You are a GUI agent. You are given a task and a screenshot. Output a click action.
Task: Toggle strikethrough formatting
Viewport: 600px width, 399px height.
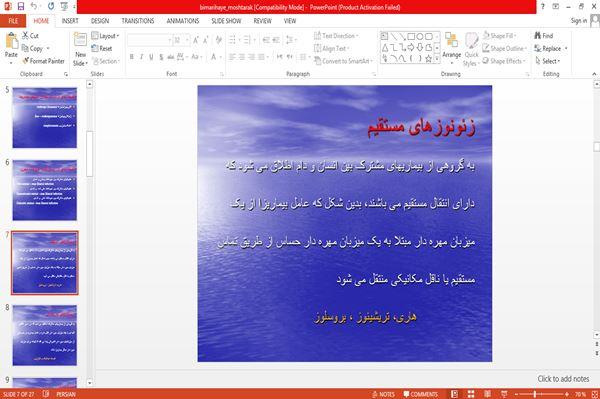point(171,57)
